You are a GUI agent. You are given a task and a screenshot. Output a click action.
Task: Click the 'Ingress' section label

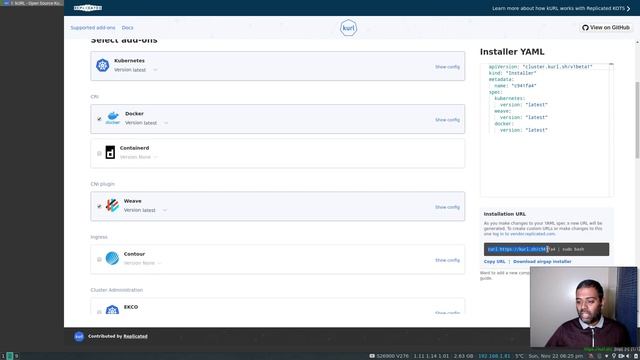click(x=99, y=237)
